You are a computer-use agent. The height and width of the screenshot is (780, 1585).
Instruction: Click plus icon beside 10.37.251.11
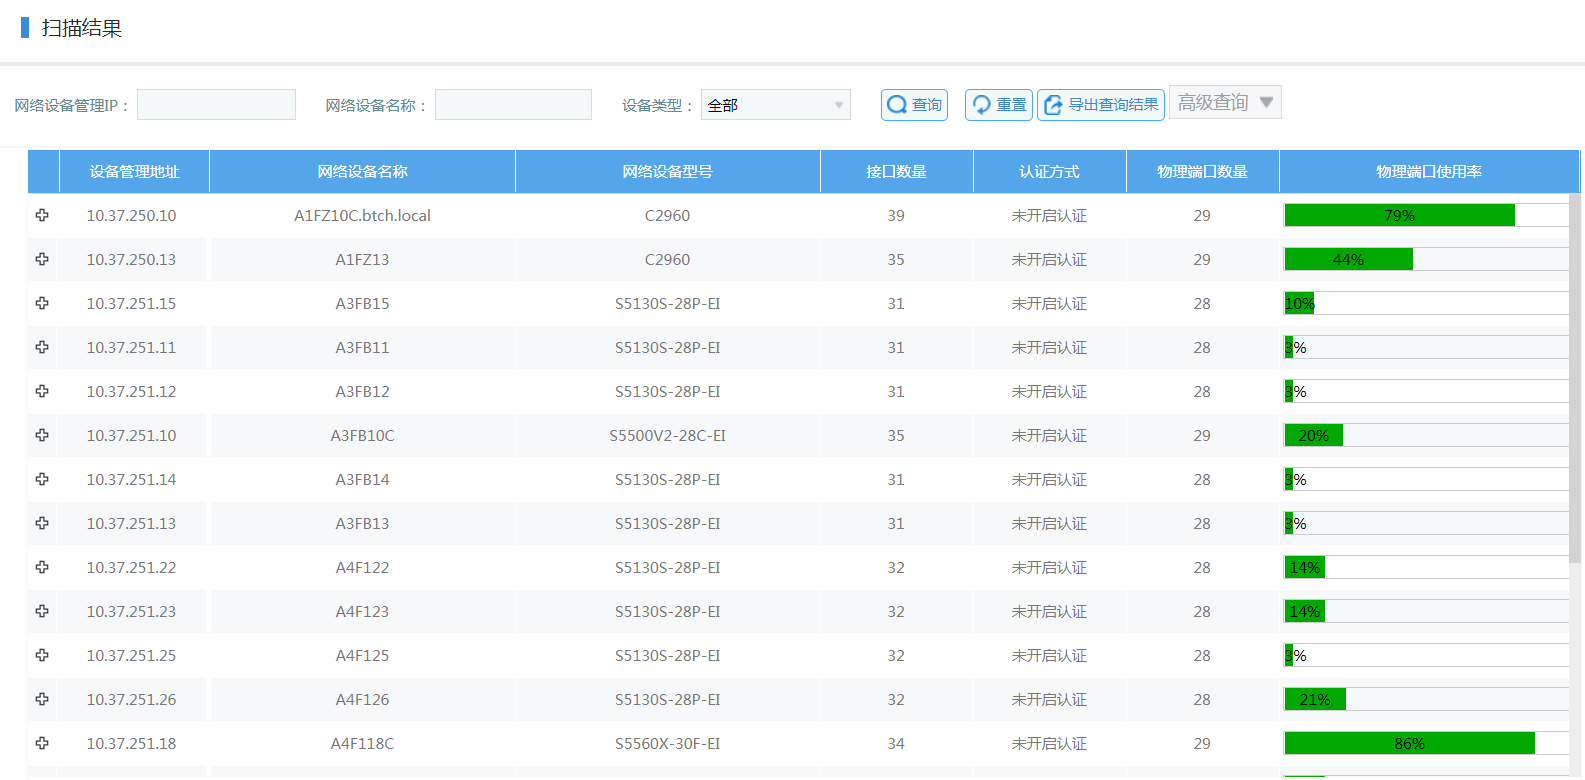click(42, 347)
